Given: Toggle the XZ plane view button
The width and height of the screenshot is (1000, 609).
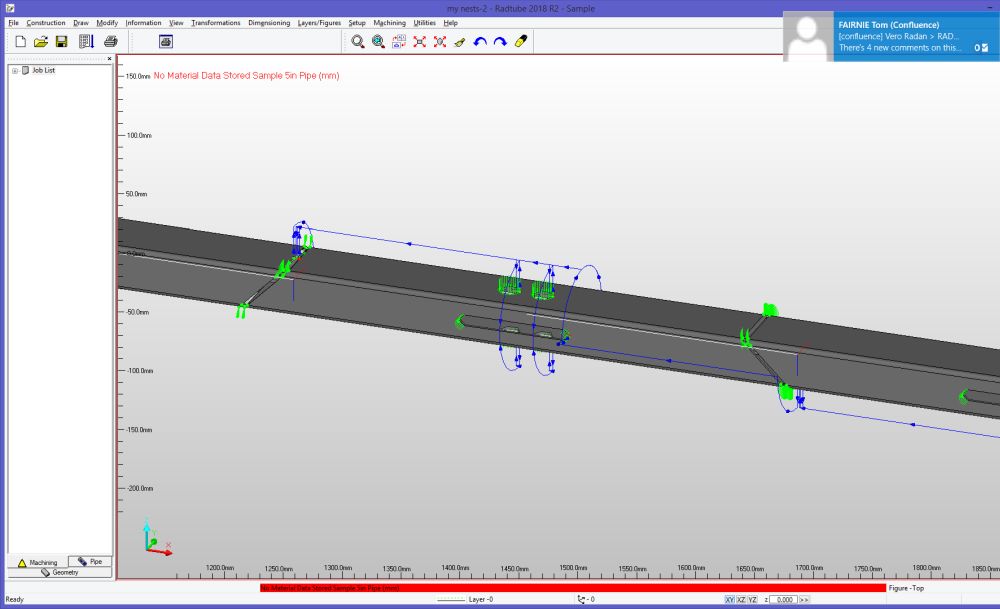Looking at the screenshot, I should point(741,599).
